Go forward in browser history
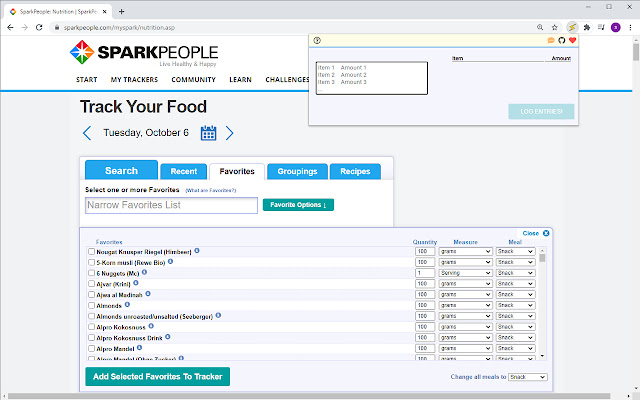The width and height of the screenshot is (640, 400). tap(24, 27)
